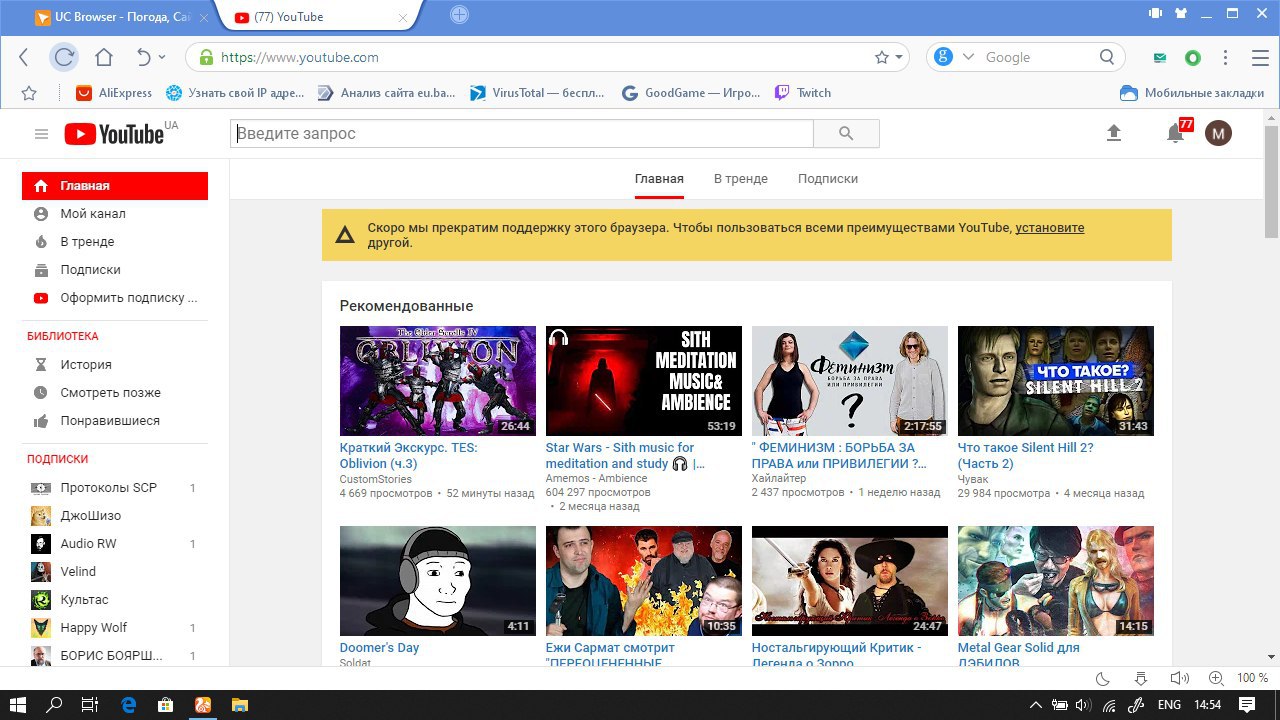Open Мой канал in sidebar
Viewport: 1280px width, 720px height.
tap(115, 214)
